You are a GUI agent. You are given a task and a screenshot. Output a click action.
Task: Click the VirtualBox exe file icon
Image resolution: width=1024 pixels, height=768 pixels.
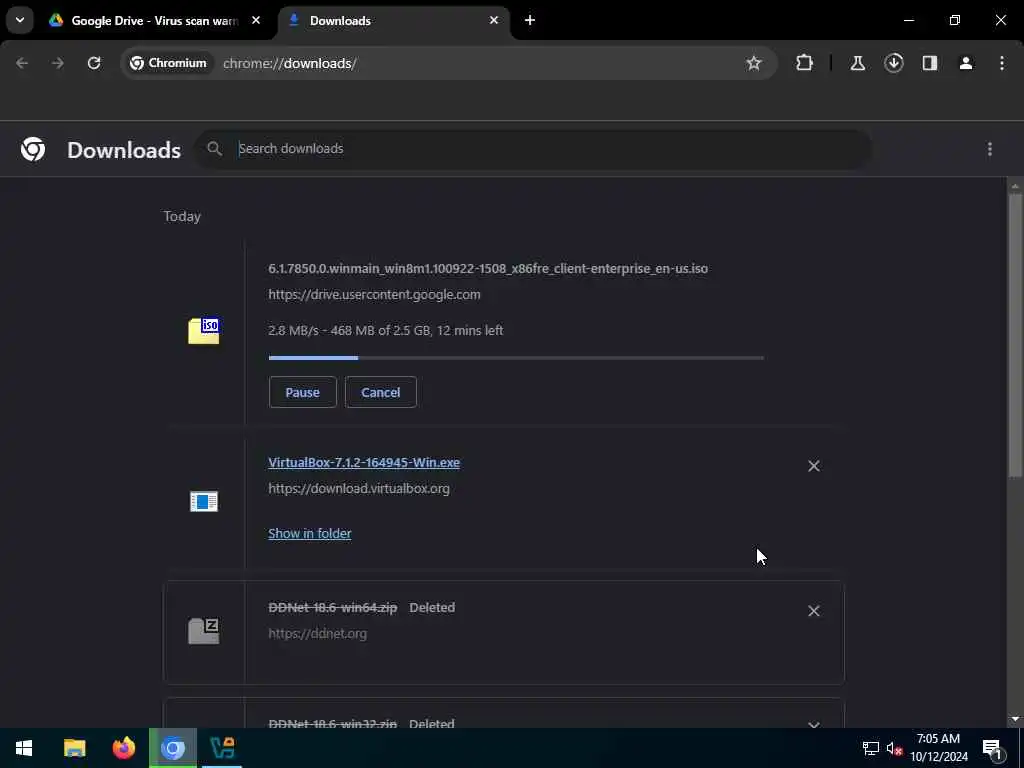click(204, 502)
